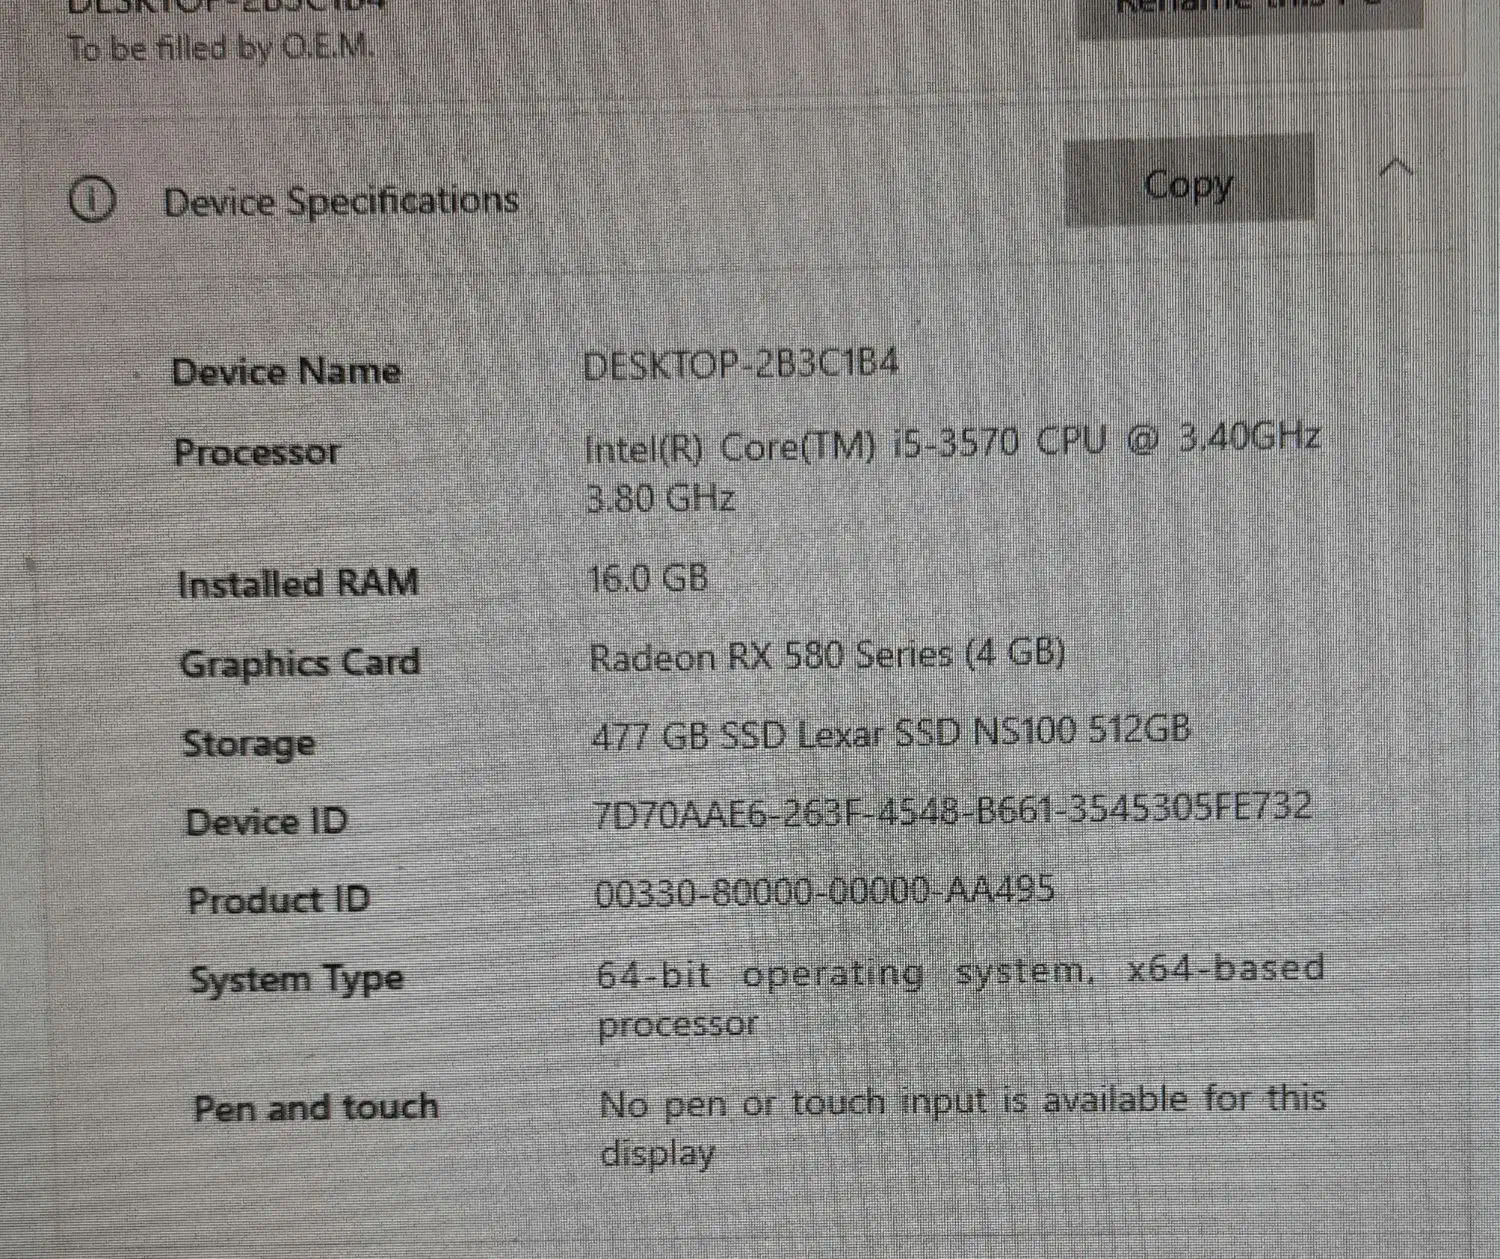This screenshot has width=1500, height=1259.
Task: Click the info icon beside Device Specifications
Action: click(x=92, y=201)
